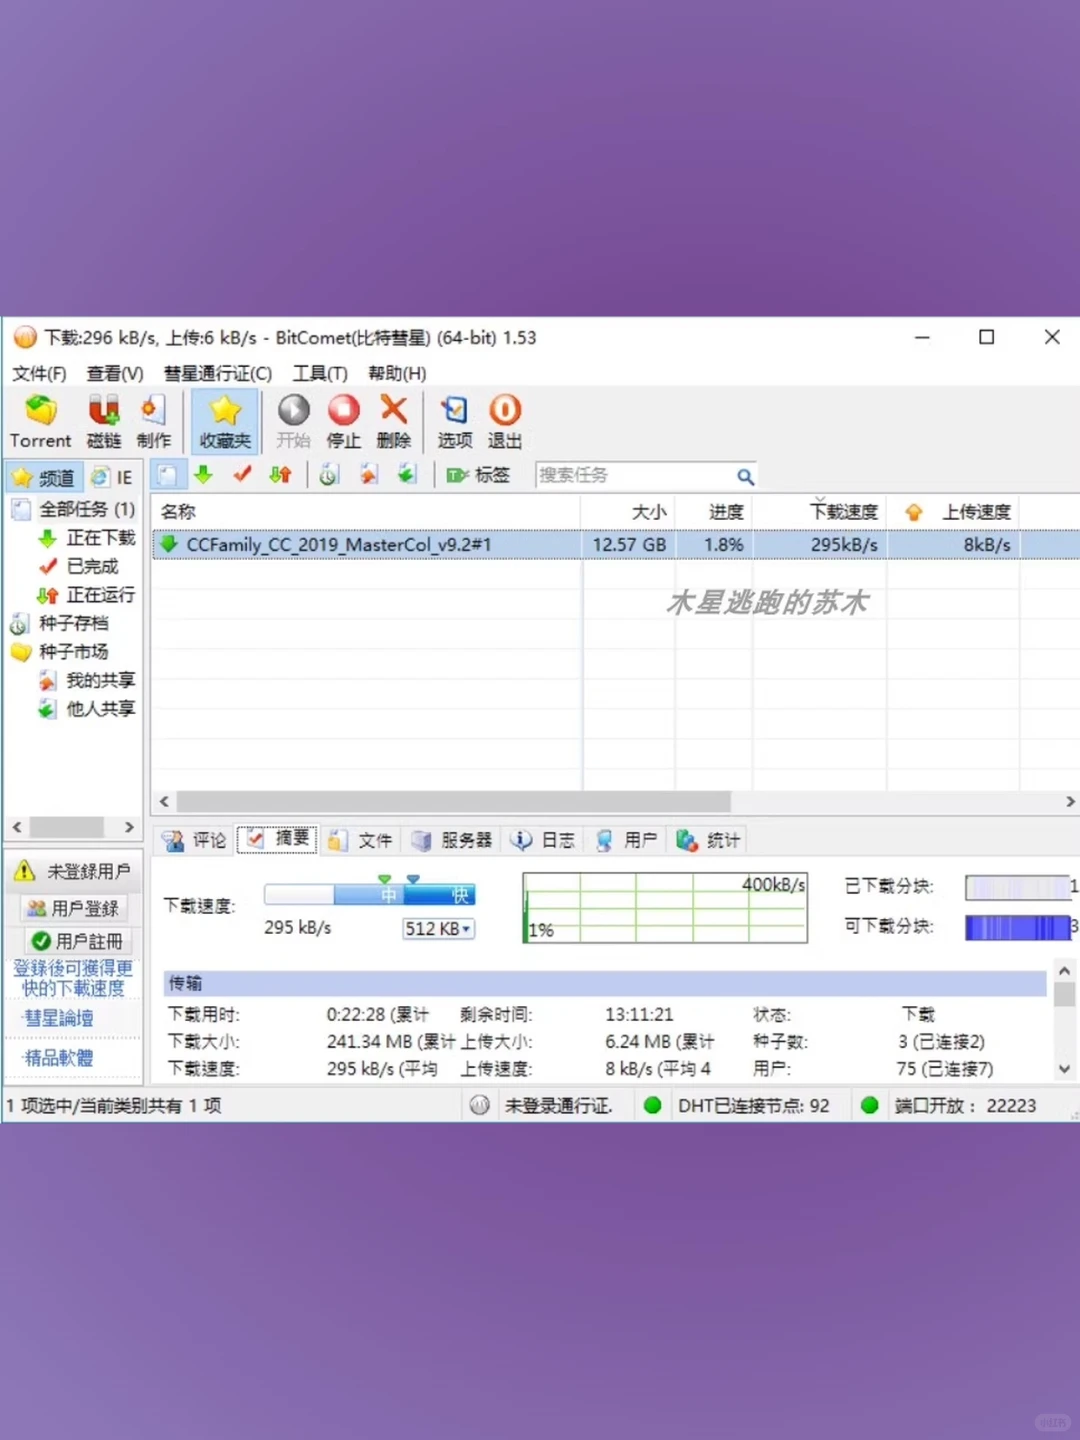This screenshot has height=1440, width=1080.
Task: Stop the download with the 停止 button
Action: point(343,421)
